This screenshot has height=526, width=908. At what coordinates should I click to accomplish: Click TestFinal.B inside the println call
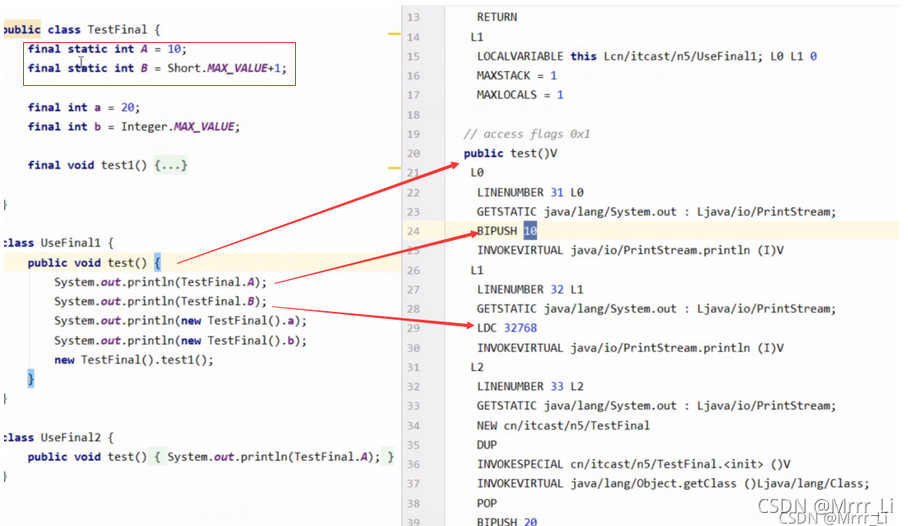tap(218, 301)
